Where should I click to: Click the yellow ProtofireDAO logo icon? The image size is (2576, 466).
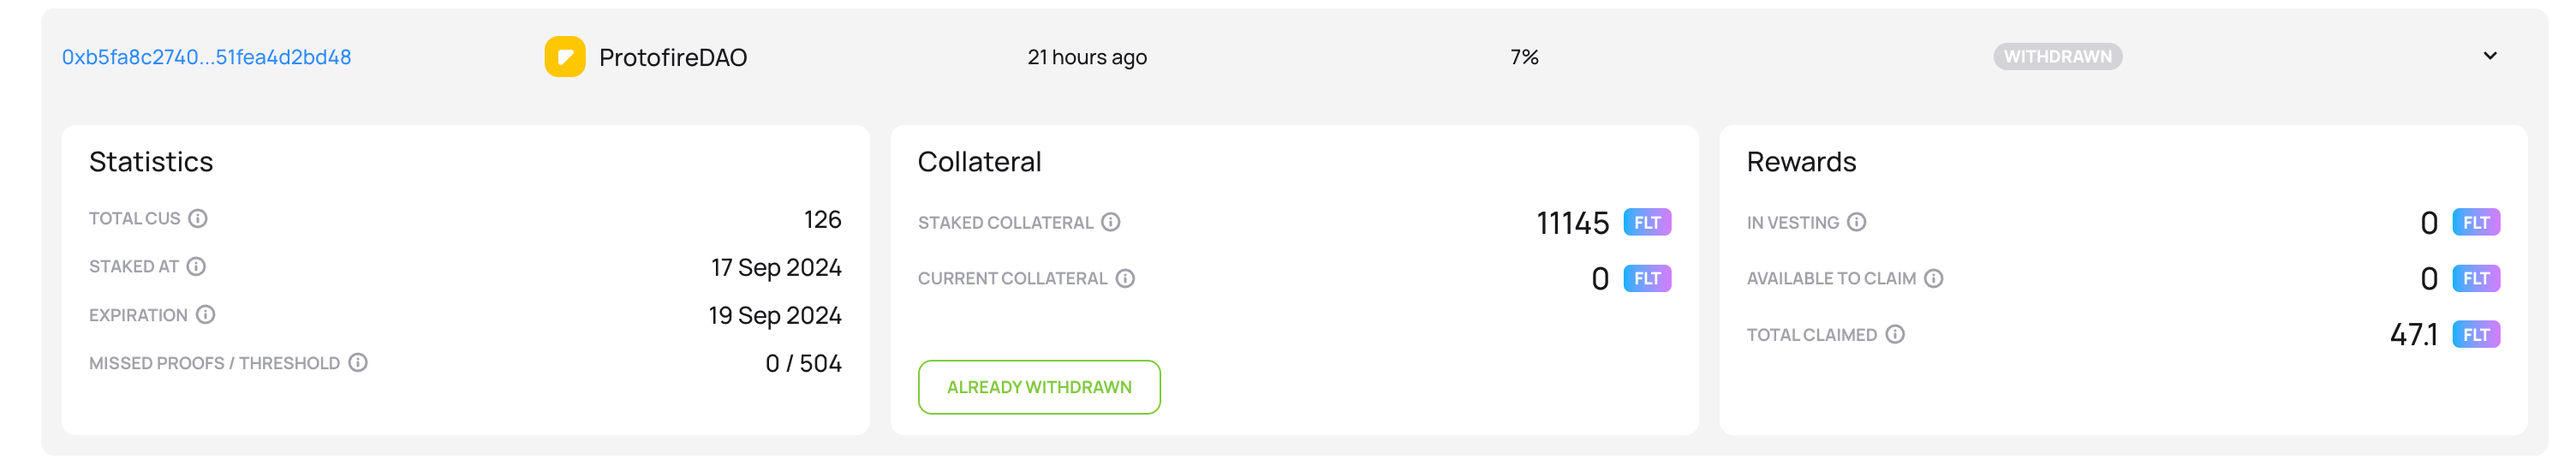(565, 57)
